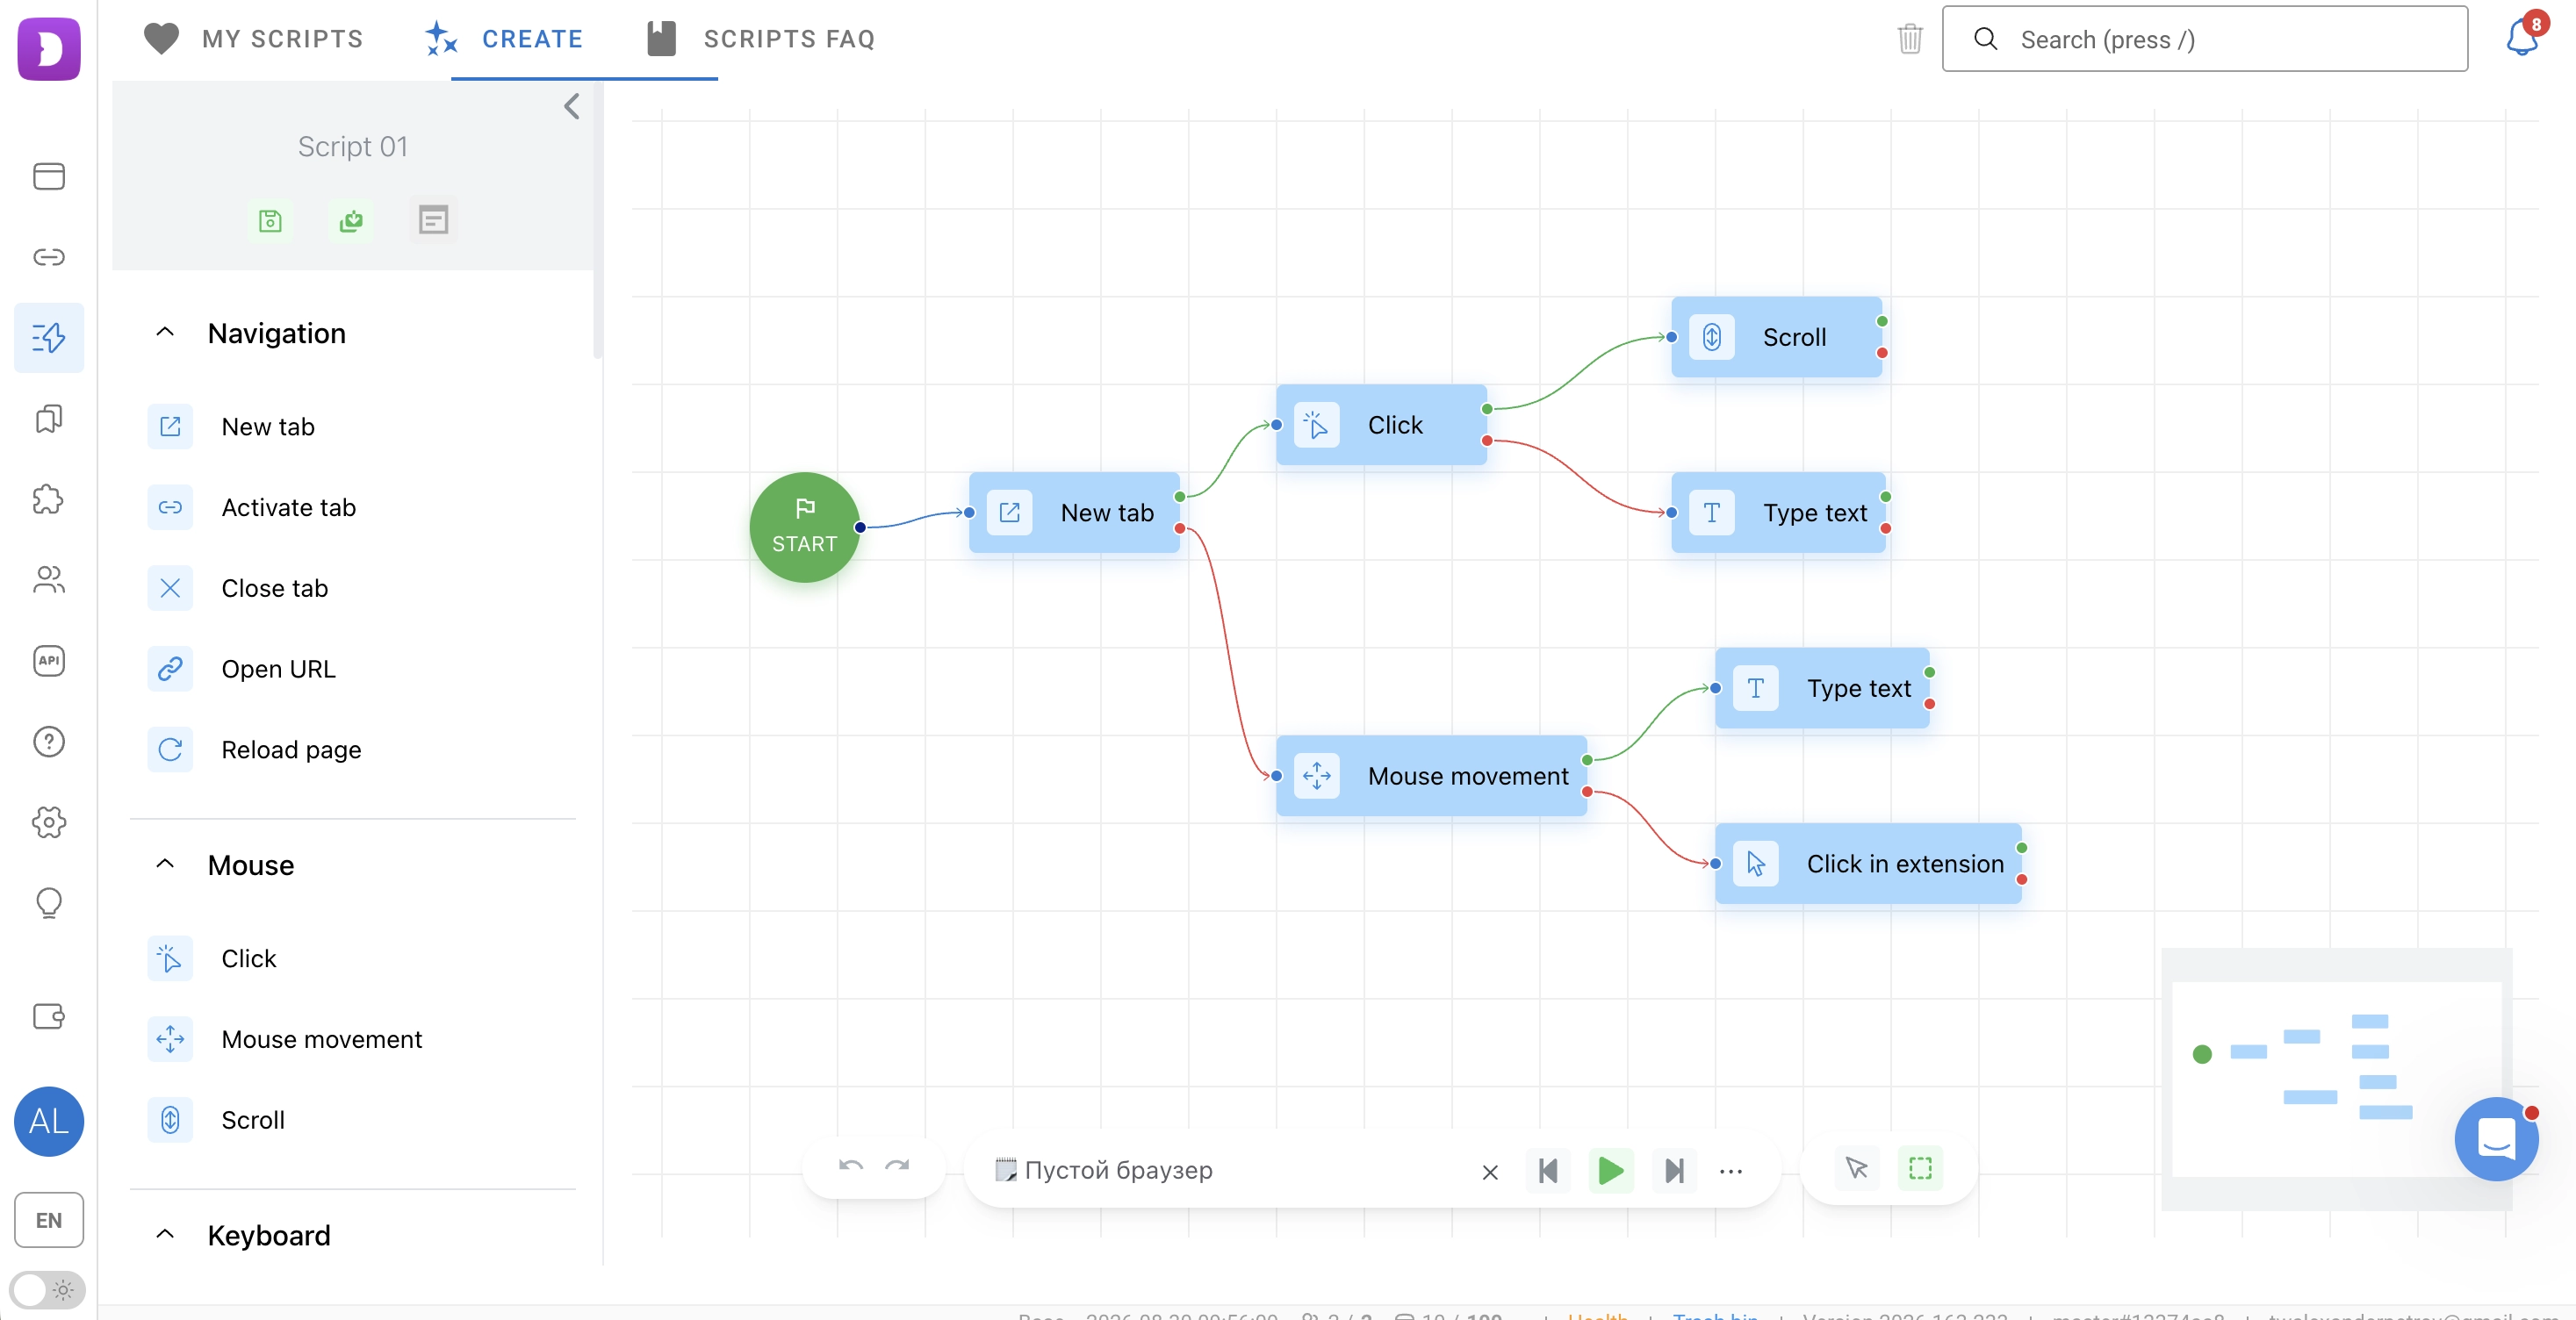Click the save and export script icon
Screen dimensions: 2576x1320
pyautogui.click(x=351, y=221)
